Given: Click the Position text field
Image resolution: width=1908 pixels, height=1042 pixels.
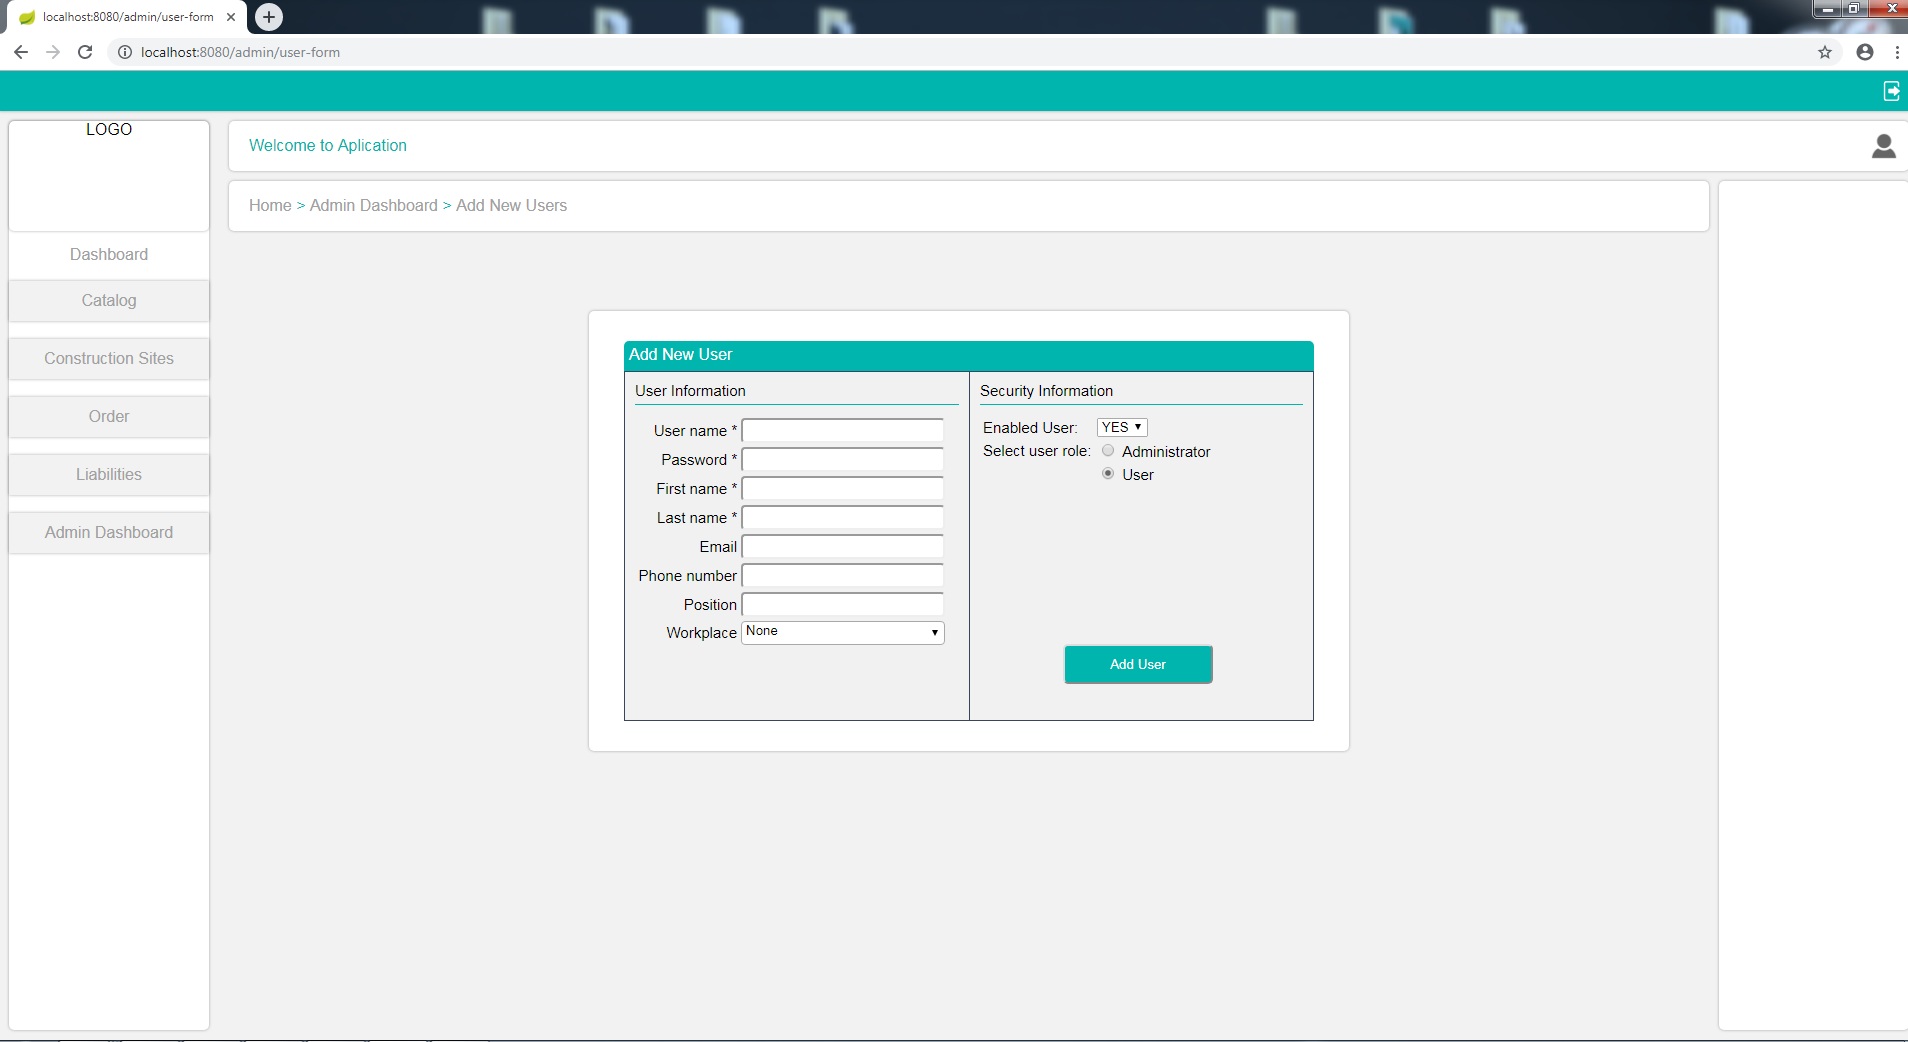Looking at the screenshot, I should click(x=843, y=604).
